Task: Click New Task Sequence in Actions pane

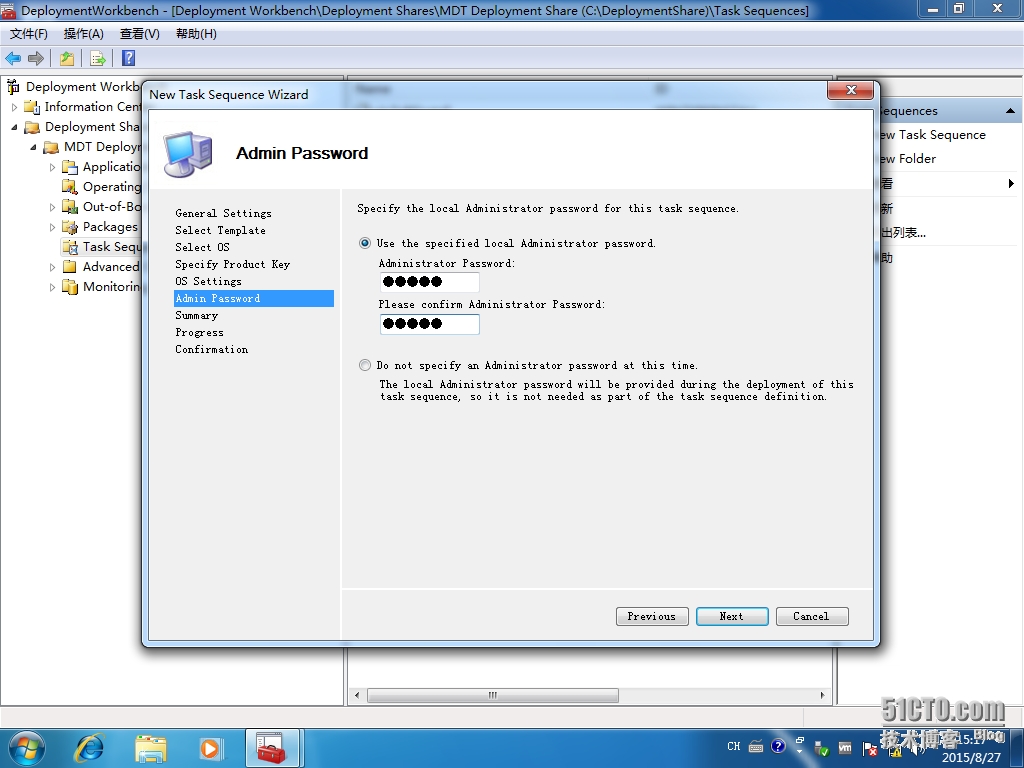Action: click(933, 135)
